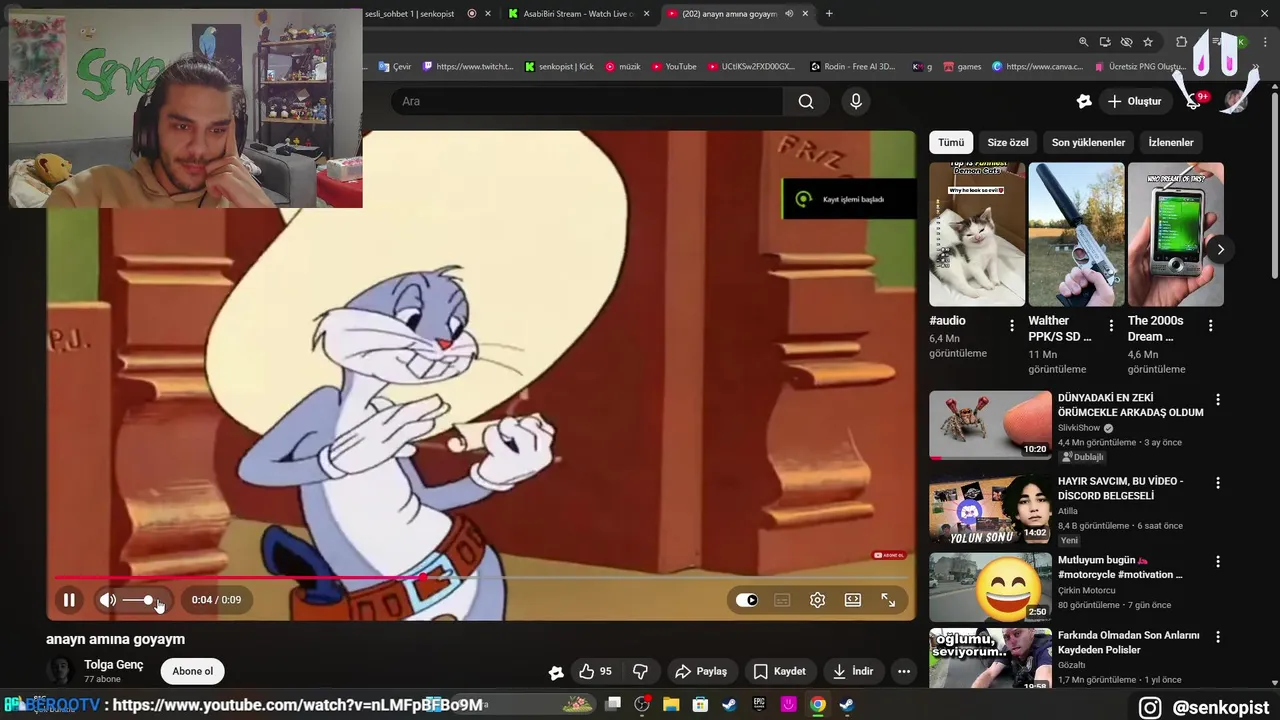
Task: Toggle subtitles in the video player
Action: 782,600
